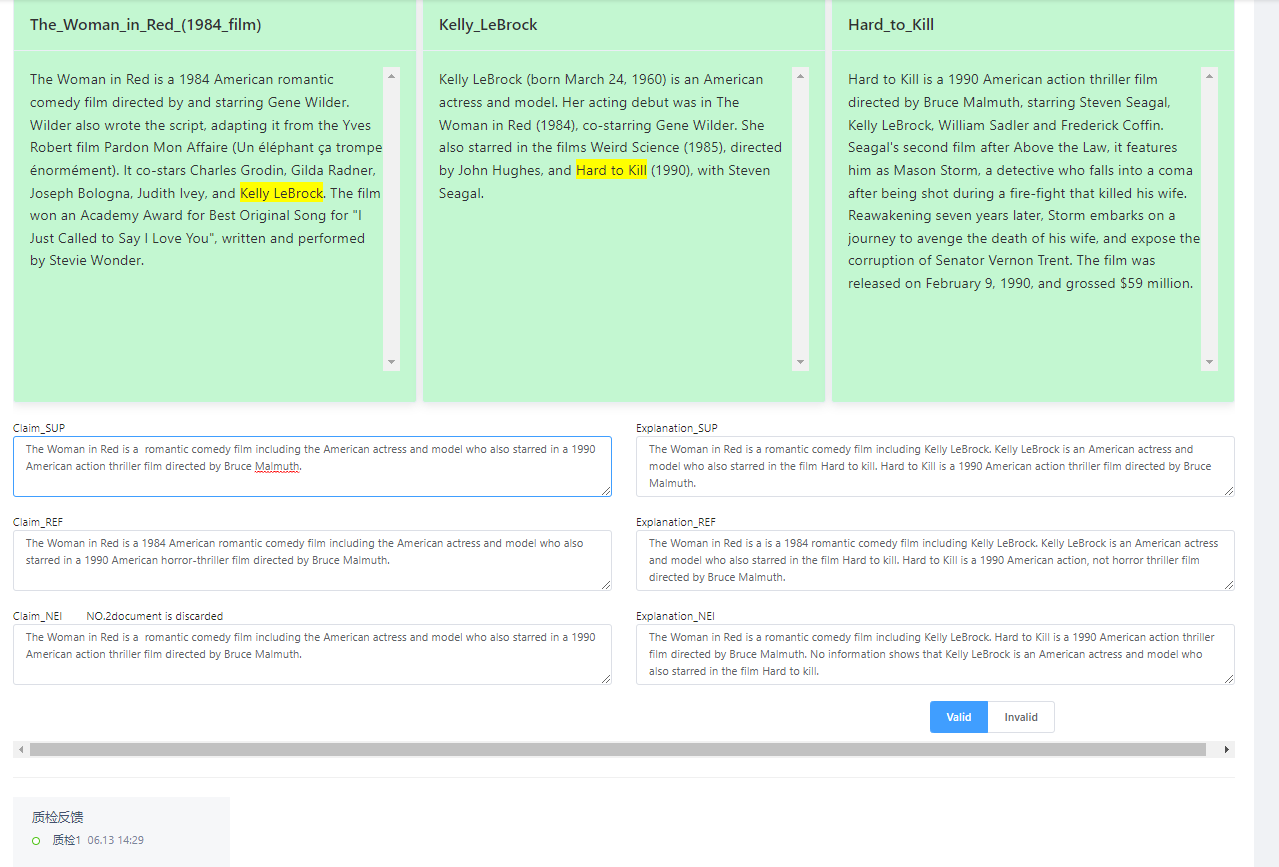Click The_Woman_in_Red_(1984_film) document title
Screen dimensions: 1279x867
point(146,25)
